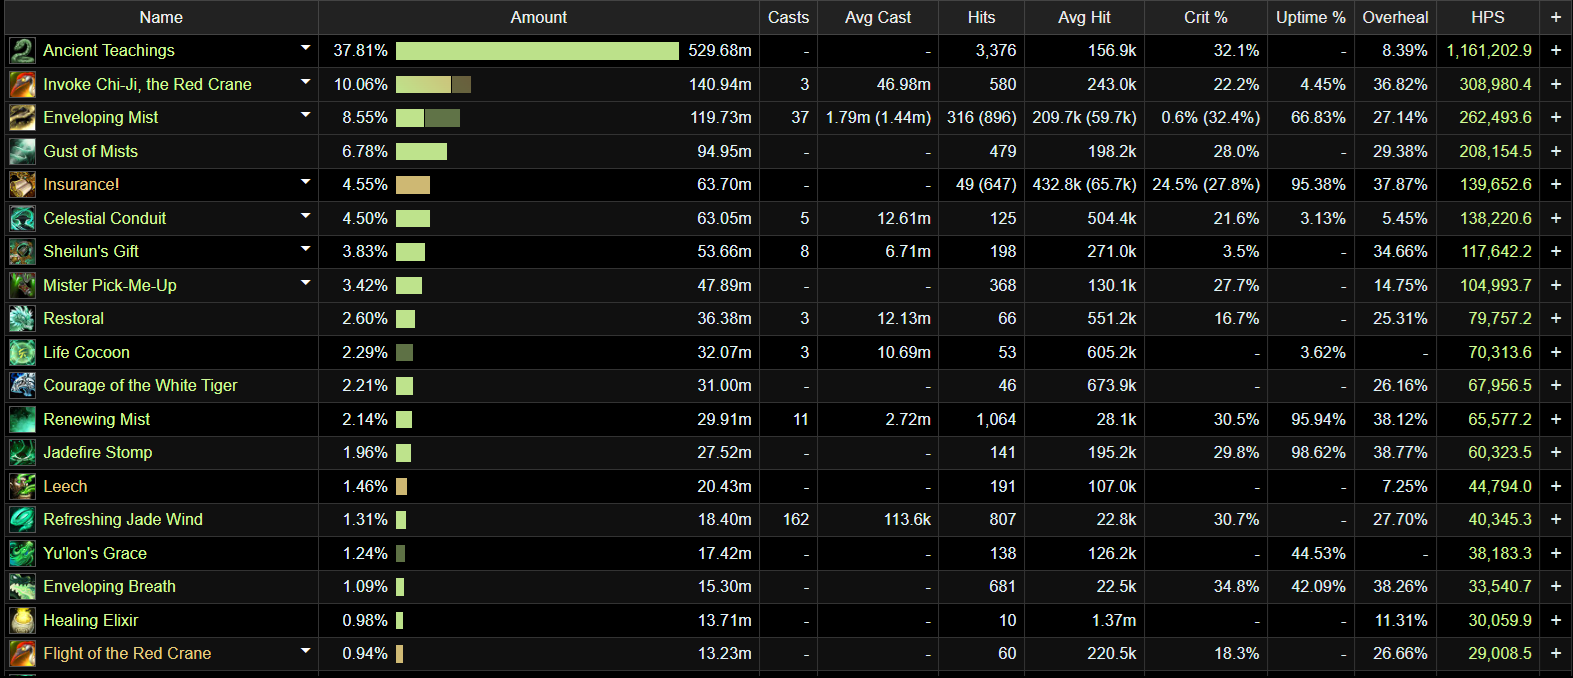Viewport: 1573px width, 678px height.
Task: Click the Insurance! spell icon
Action: pos(22,185)
